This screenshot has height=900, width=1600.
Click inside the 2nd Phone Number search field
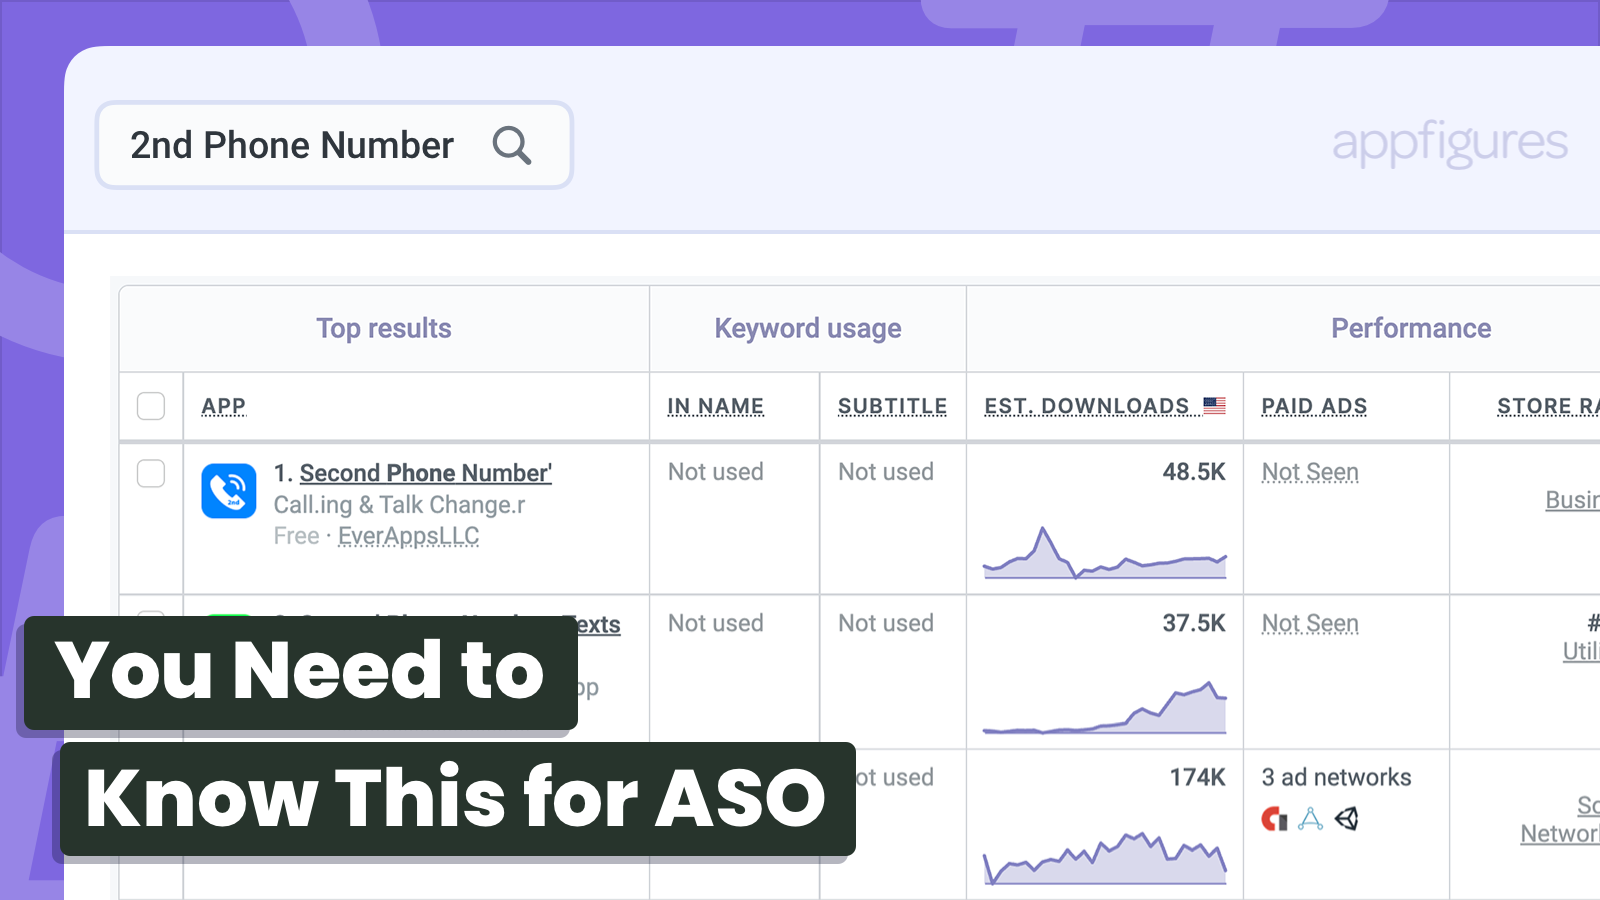(290, 146)
